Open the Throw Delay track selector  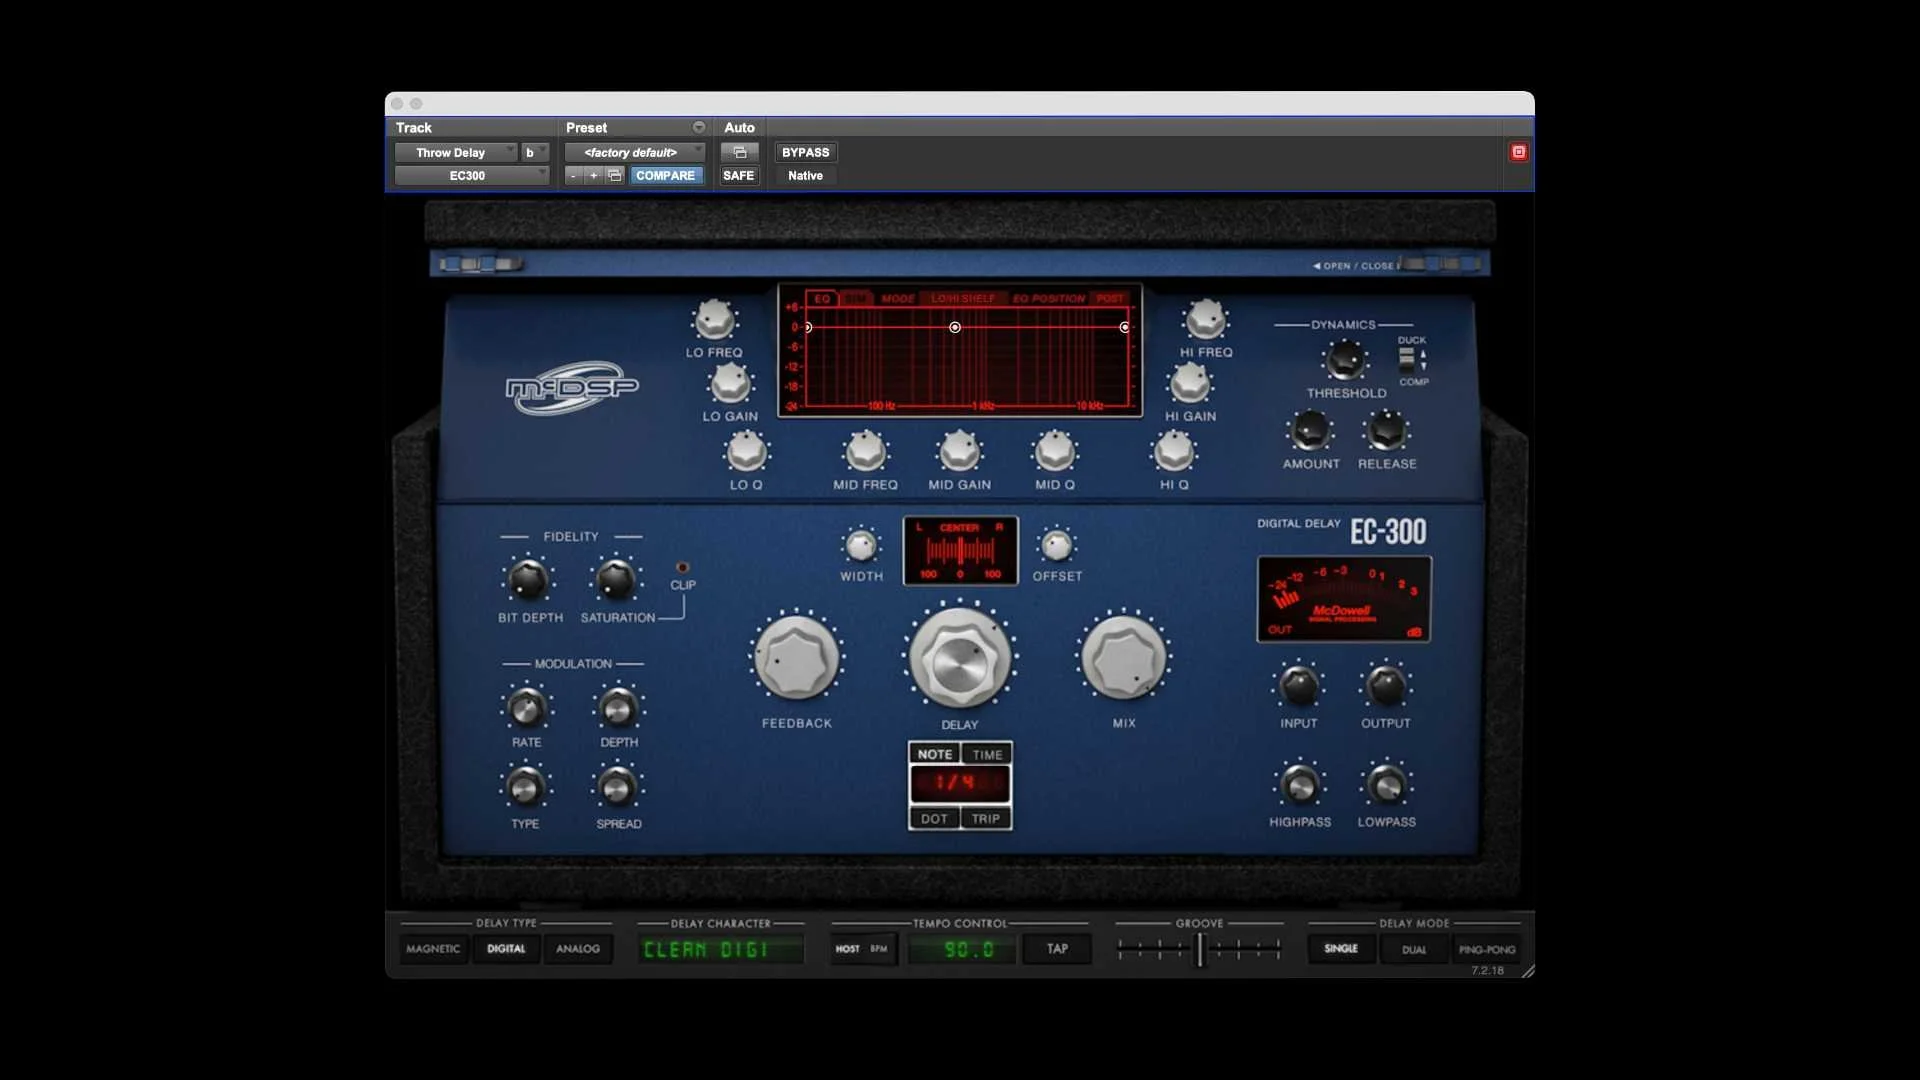coord(456,152)
